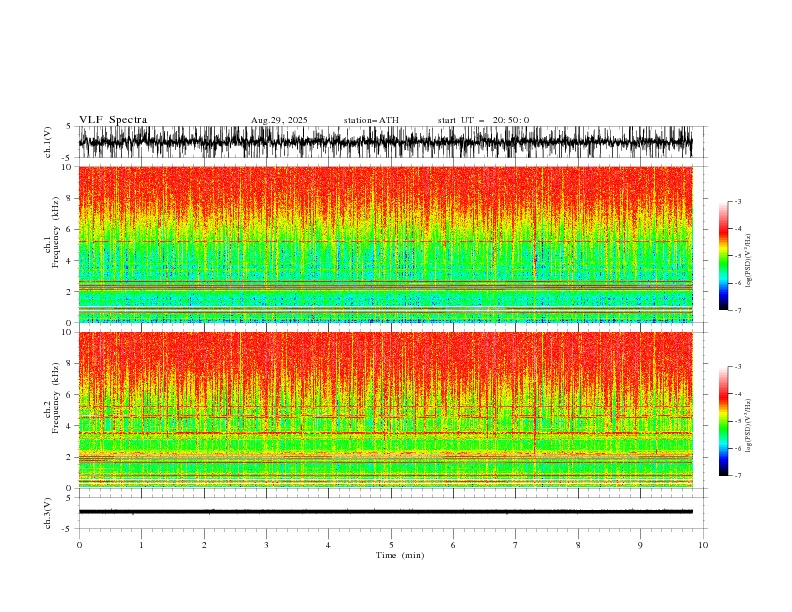The width and height of the screenshot is (792, 612).
Task: Select the ch.2 "Frequency (kHz)" axis label
Action: pyautogui.click(x=55, y=398)
